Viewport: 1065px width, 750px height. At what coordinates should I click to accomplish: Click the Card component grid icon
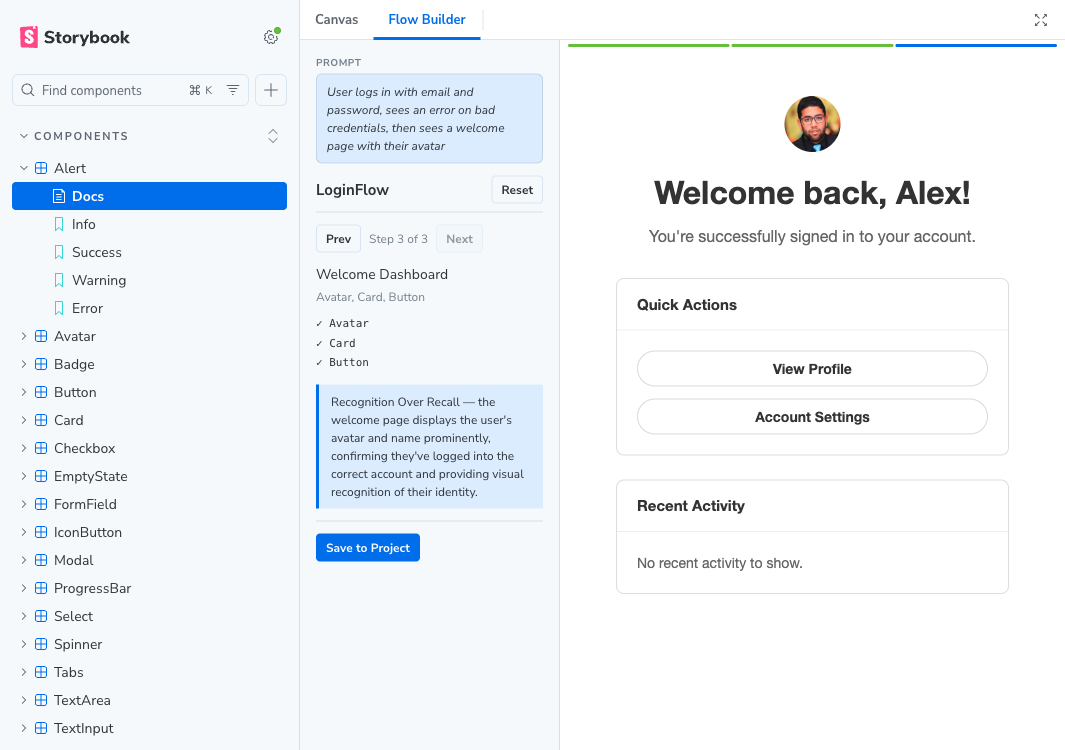[41, 420]
